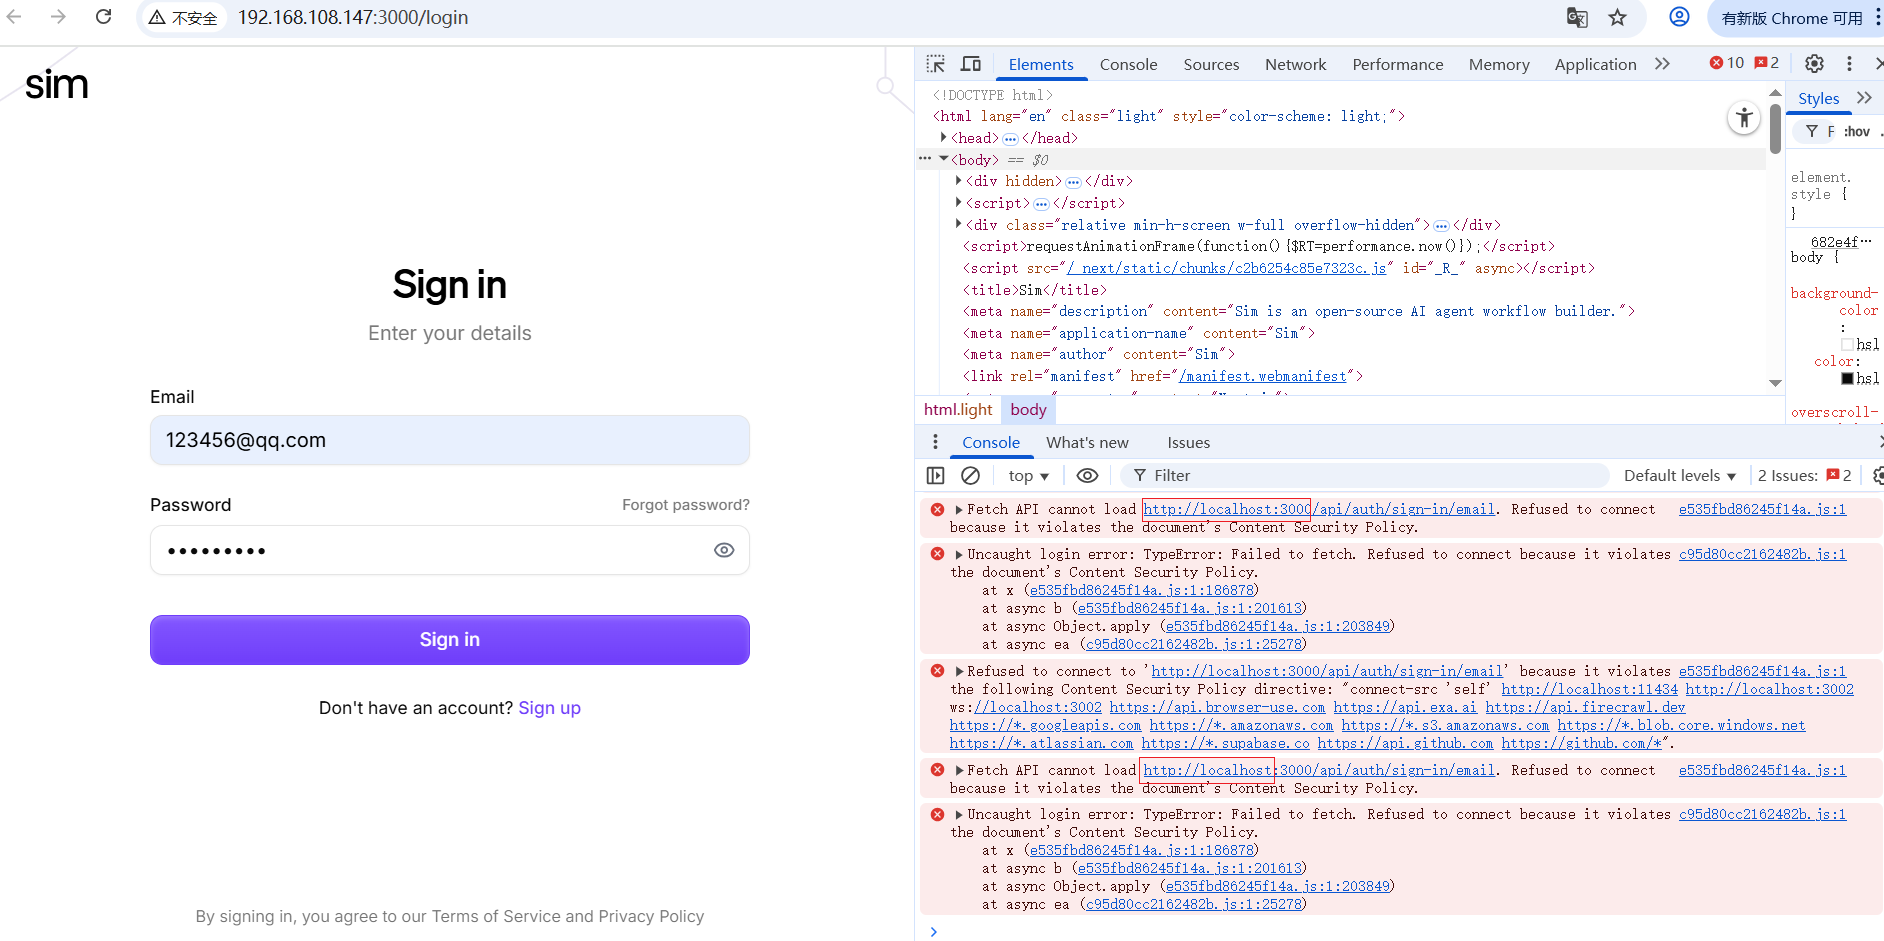
Task: Open the Memory tab
Action: pos(1499,64)
